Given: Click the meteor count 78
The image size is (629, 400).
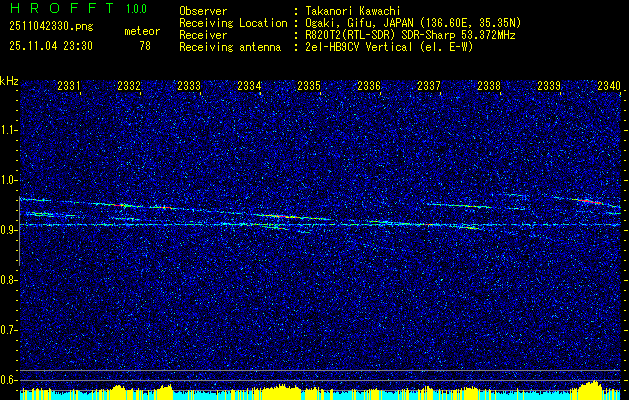Looking at the screenshot, I should [145, 46].
